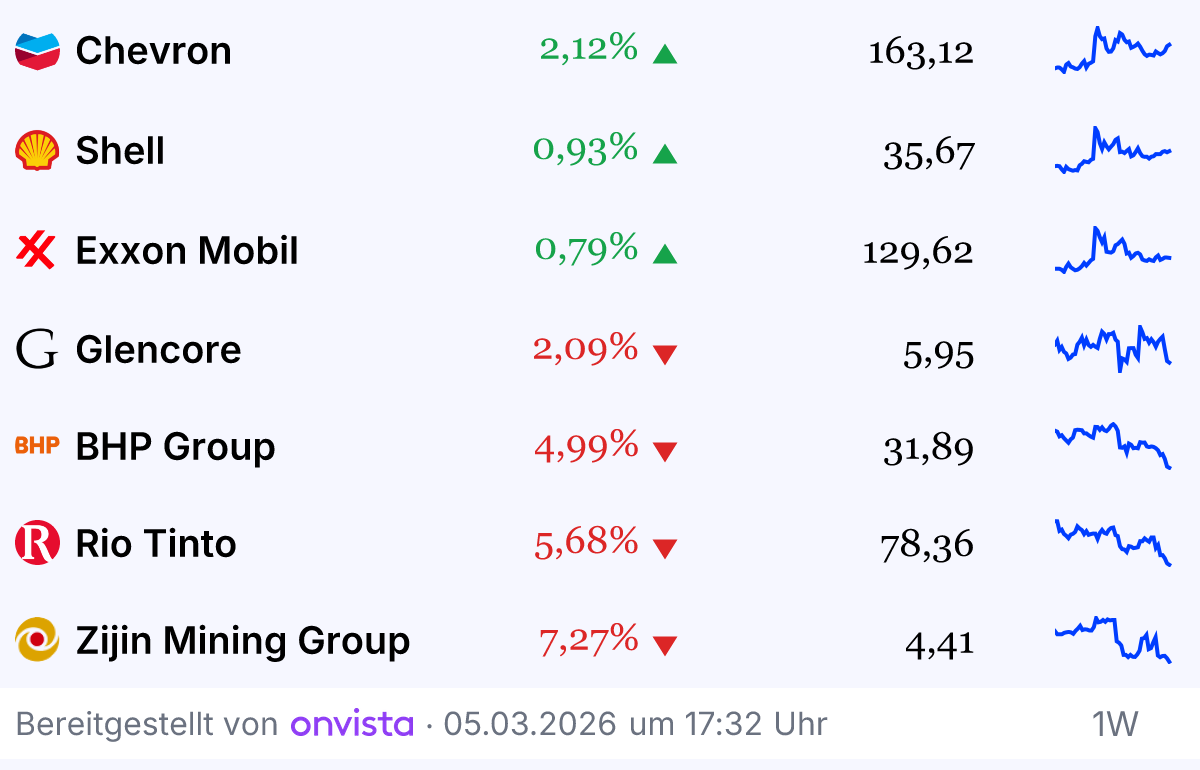The height and width of the screenshot is (770, 1200).
Task: Follow the onvista provider link
Action: [x=352, y=723]
